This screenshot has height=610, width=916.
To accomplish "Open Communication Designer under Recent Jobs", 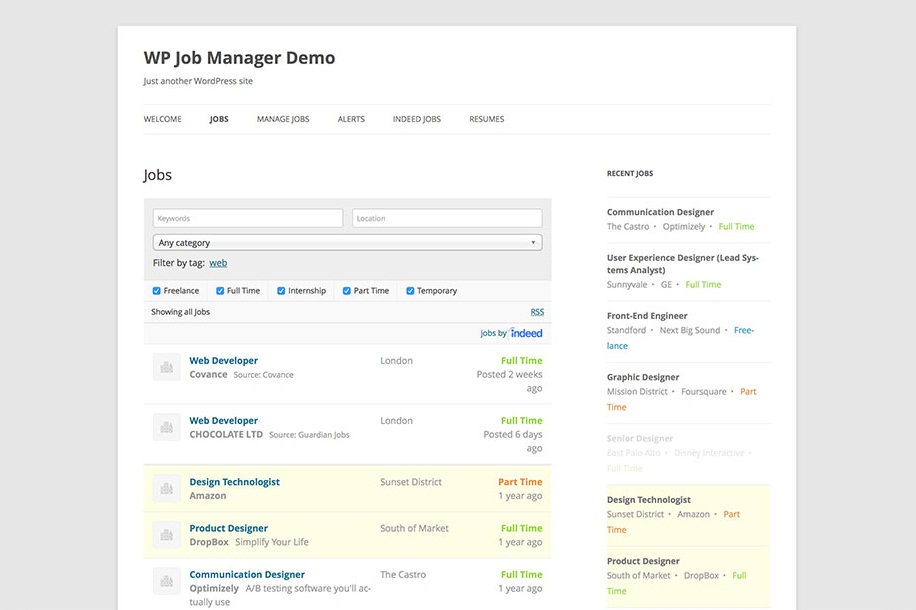I will coord(660,212).
